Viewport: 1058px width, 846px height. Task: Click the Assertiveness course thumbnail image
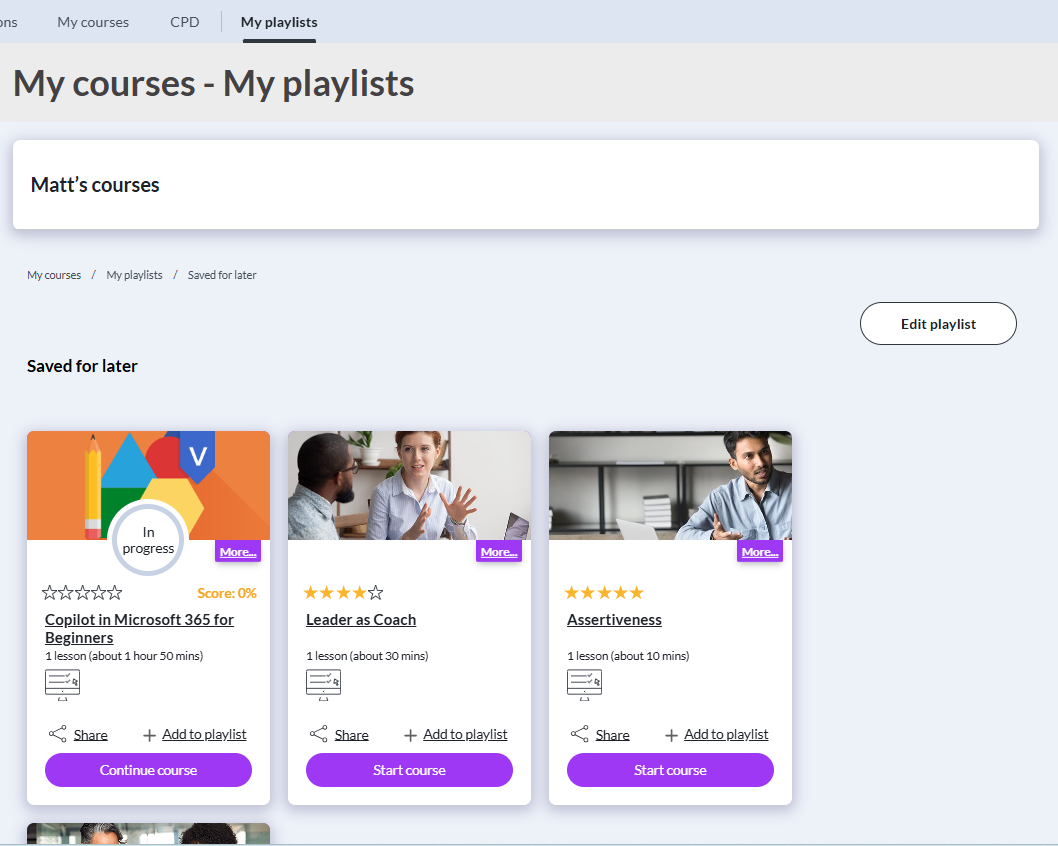coord(670,485)
